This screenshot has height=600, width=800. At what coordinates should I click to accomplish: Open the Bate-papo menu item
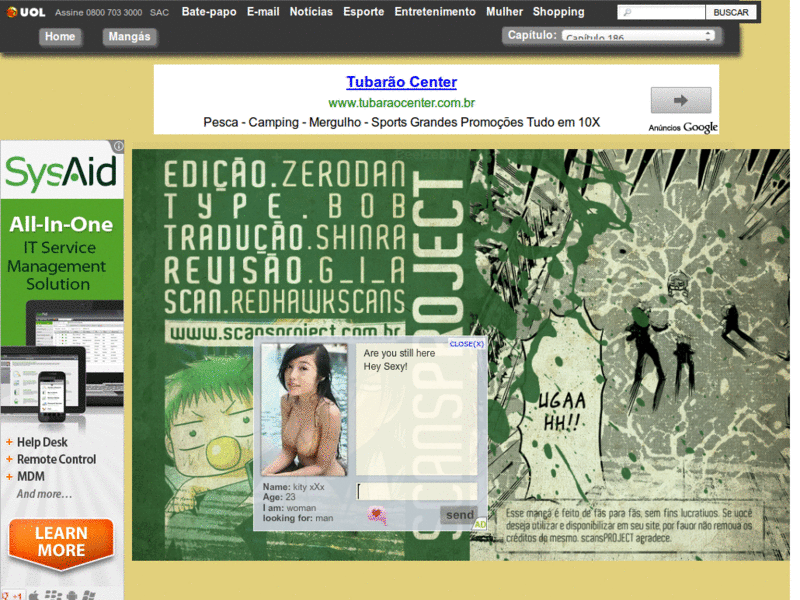coord(209,12)
